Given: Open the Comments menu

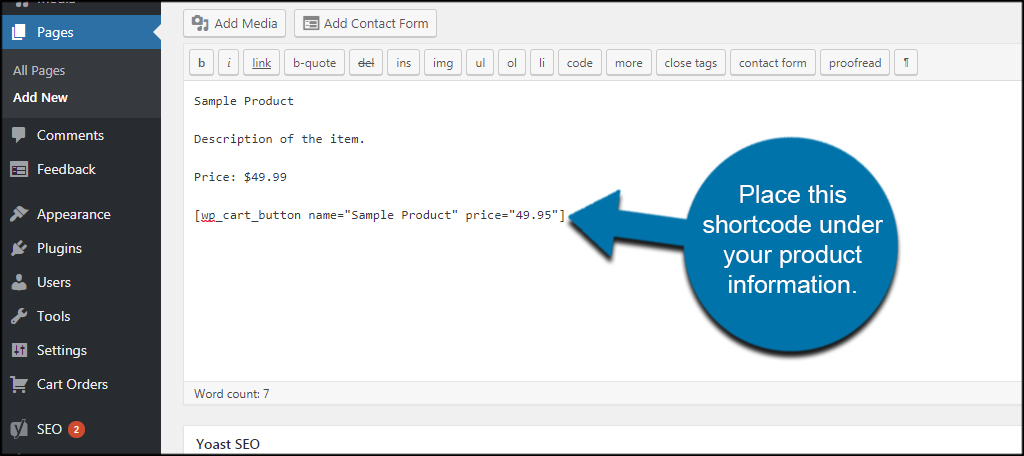Looking at the screenshot, I should click(71, 135).
